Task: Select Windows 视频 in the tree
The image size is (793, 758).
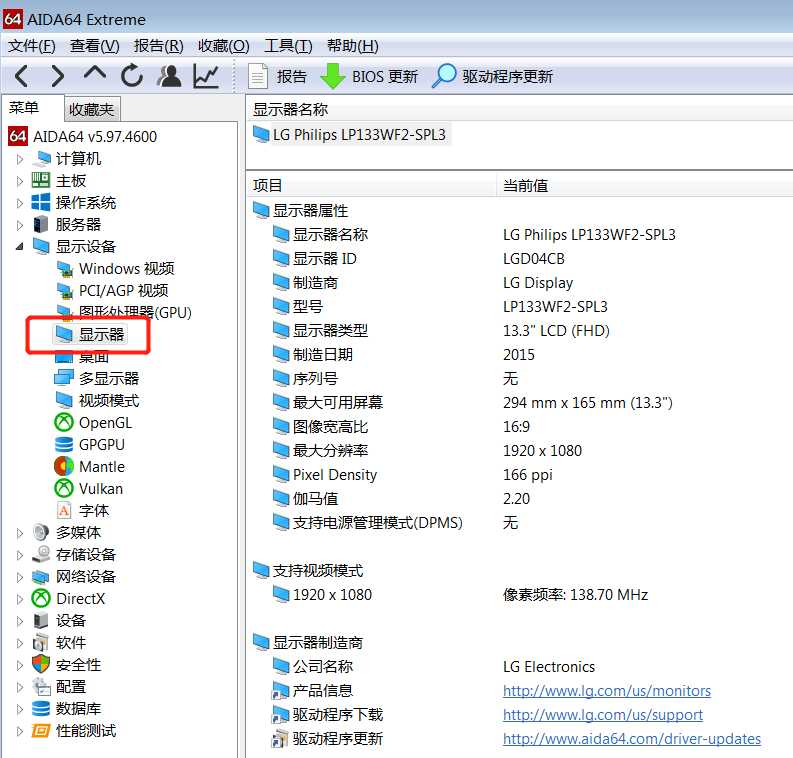Action: (116, 269)
